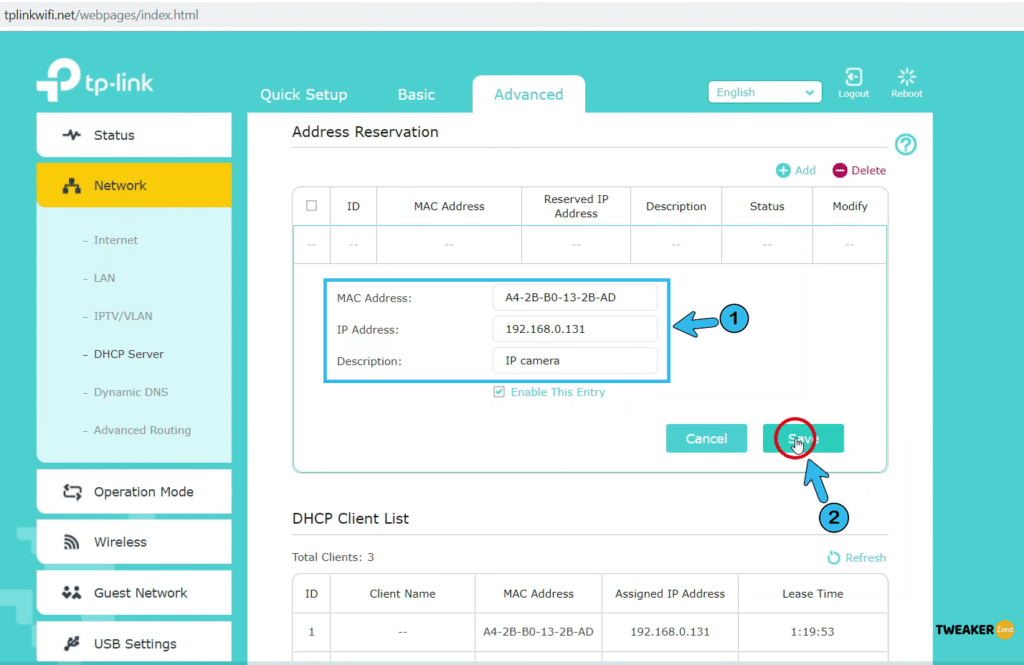Screen dimensions: 1024x665
Task: Open the Guest Network menu section
Action: click(x=134, y=592)
